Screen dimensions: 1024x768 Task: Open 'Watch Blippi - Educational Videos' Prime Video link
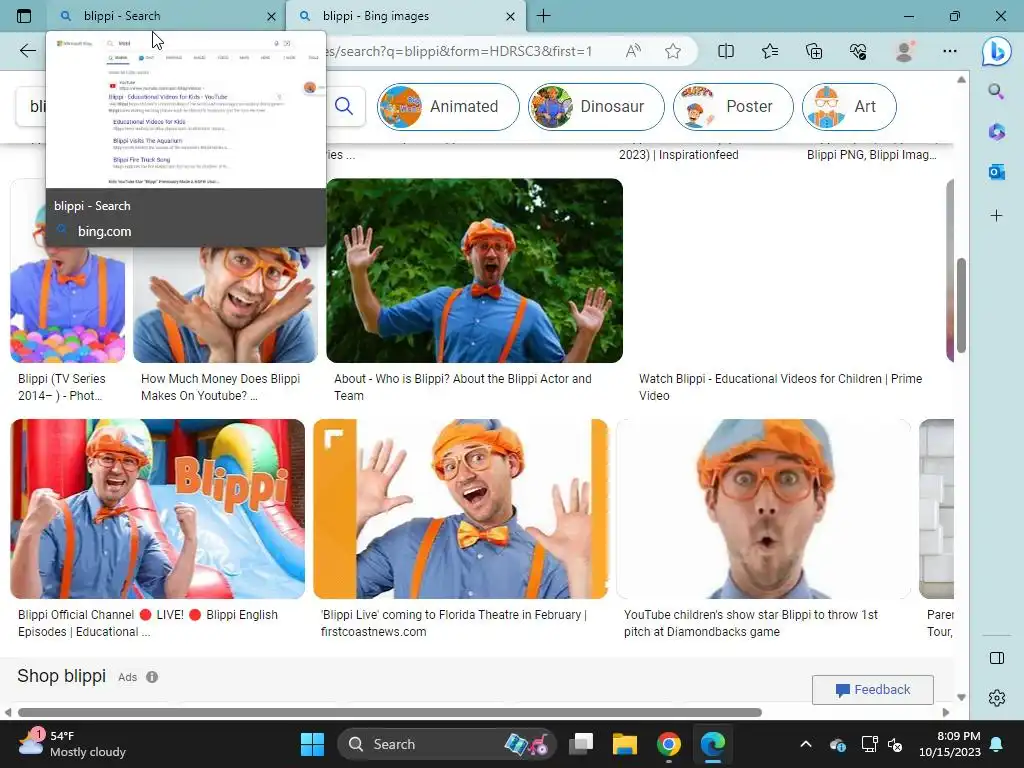(x=780, y=387)
